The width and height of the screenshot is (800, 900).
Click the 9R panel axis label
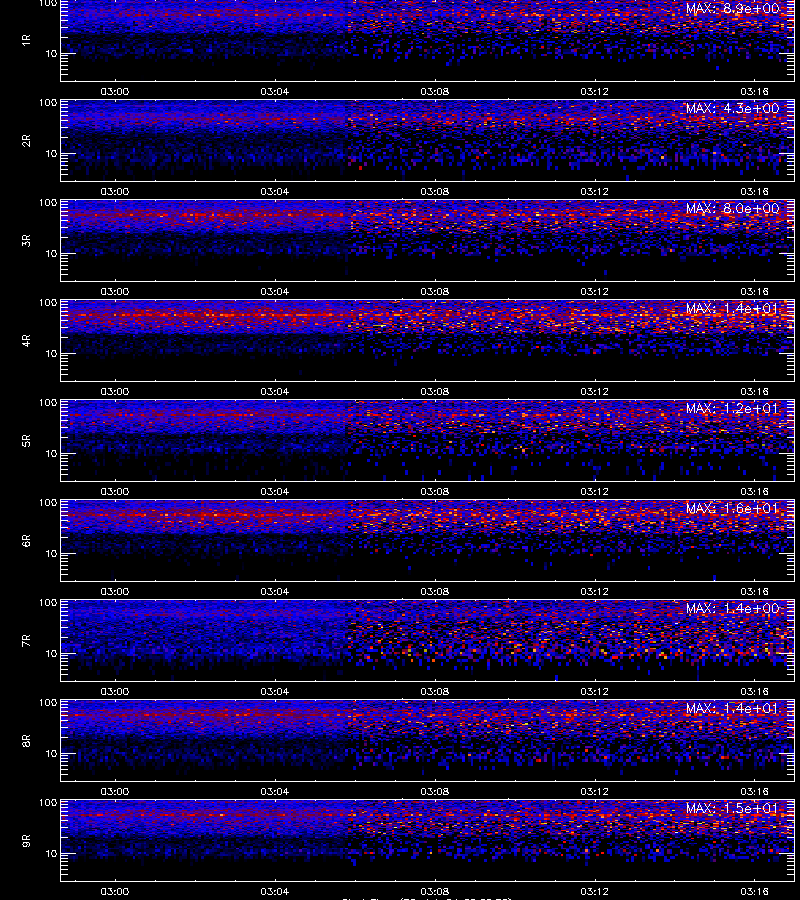pos(26,840)
